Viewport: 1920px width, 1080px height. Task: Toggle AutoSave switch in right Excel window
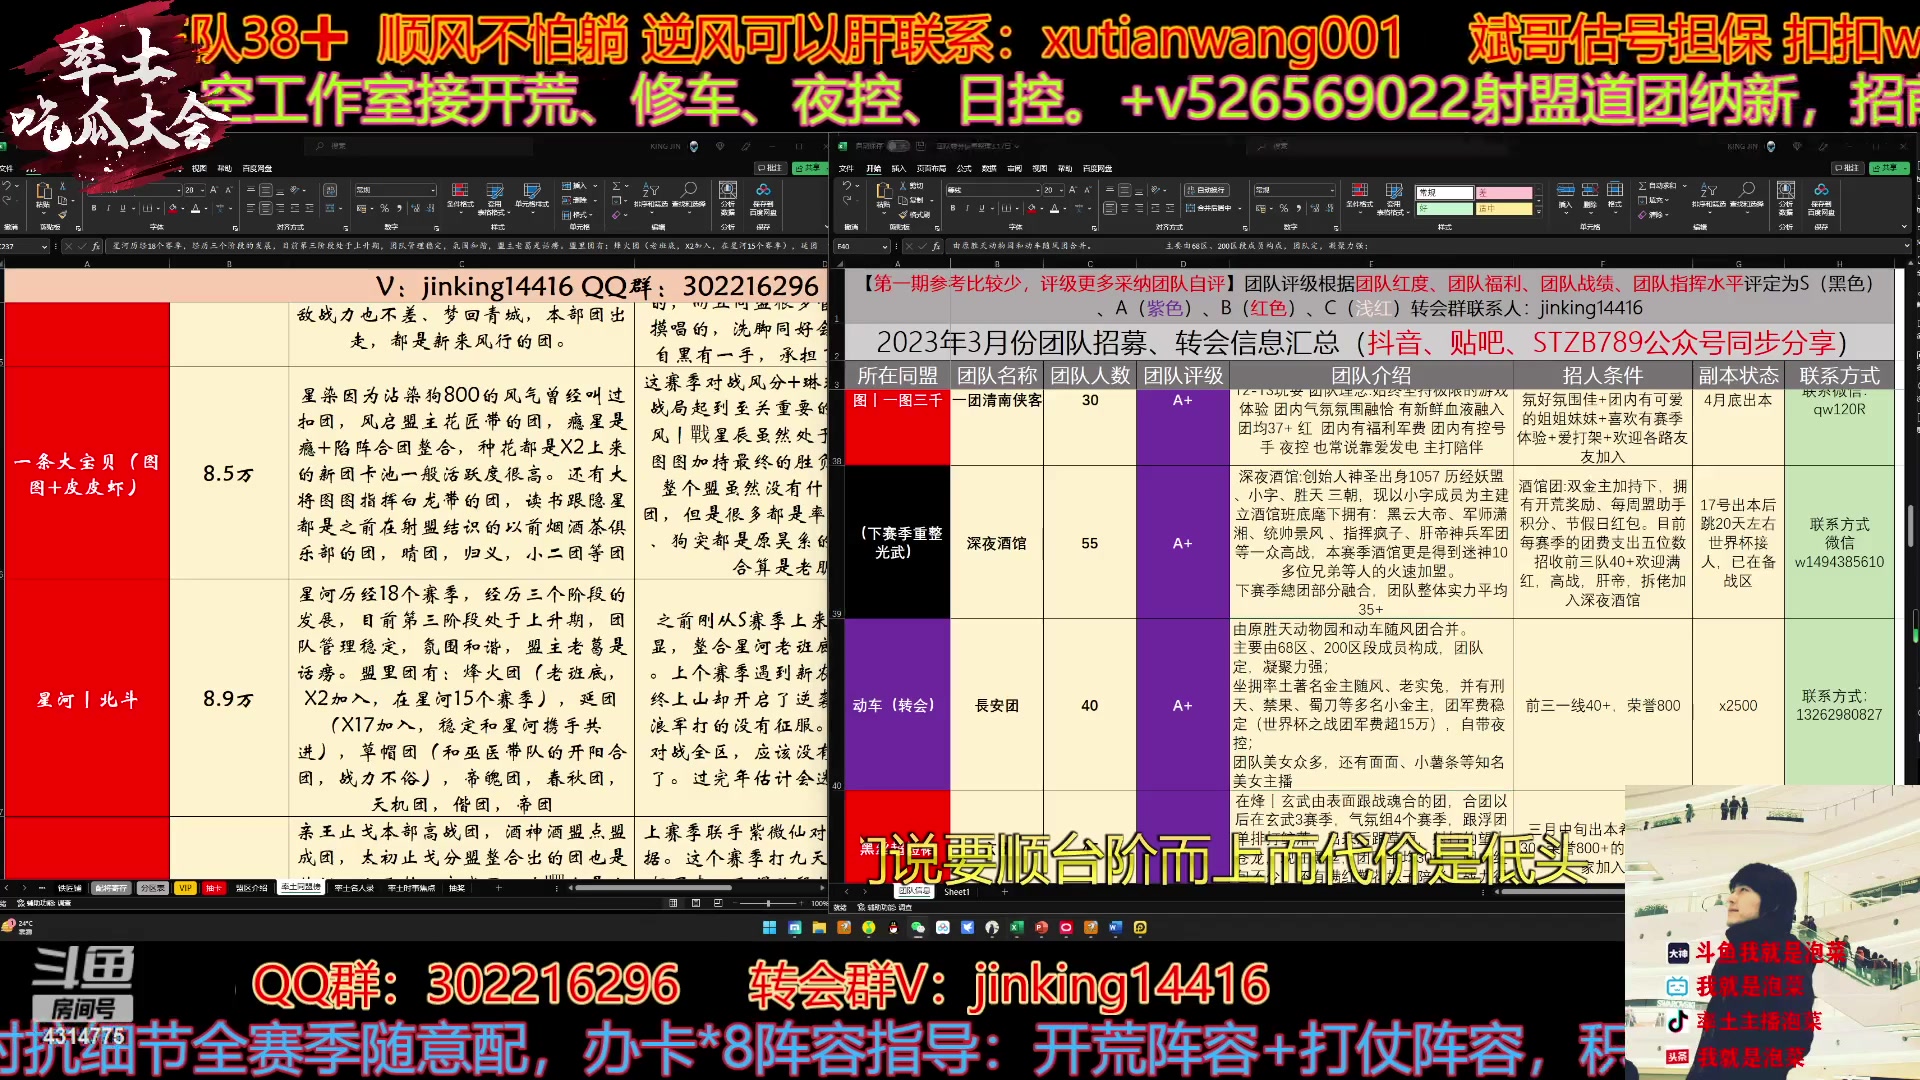coord(898,146)
